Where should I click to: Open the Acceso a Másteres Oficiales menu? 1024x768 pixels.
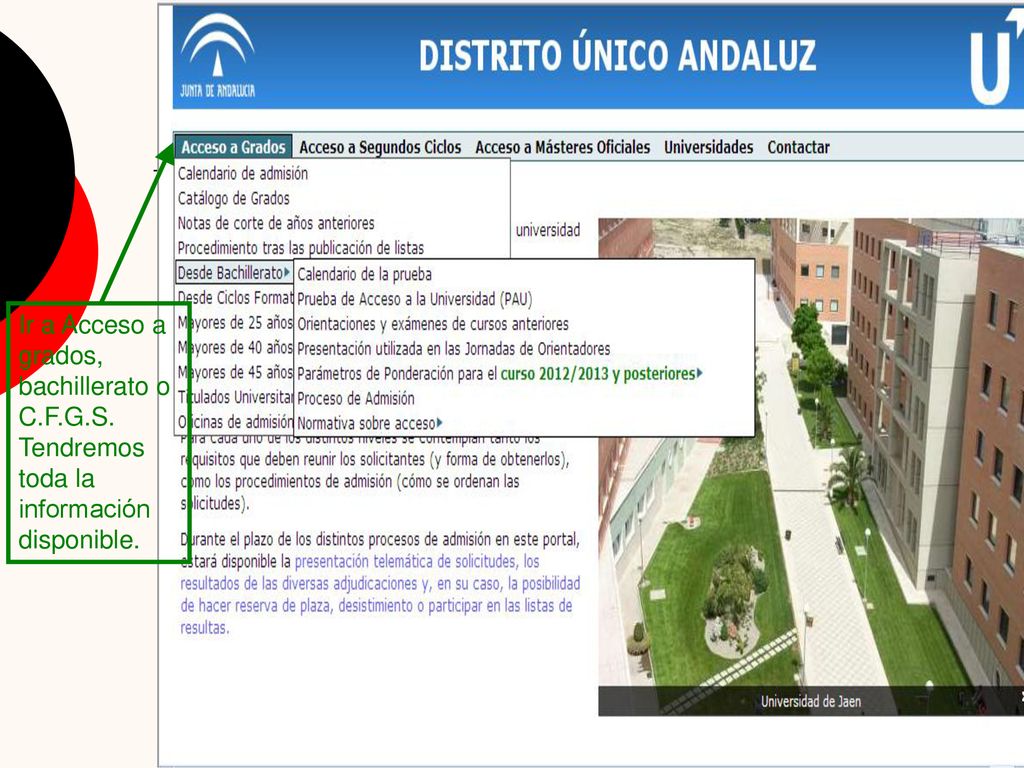[562, 147]
